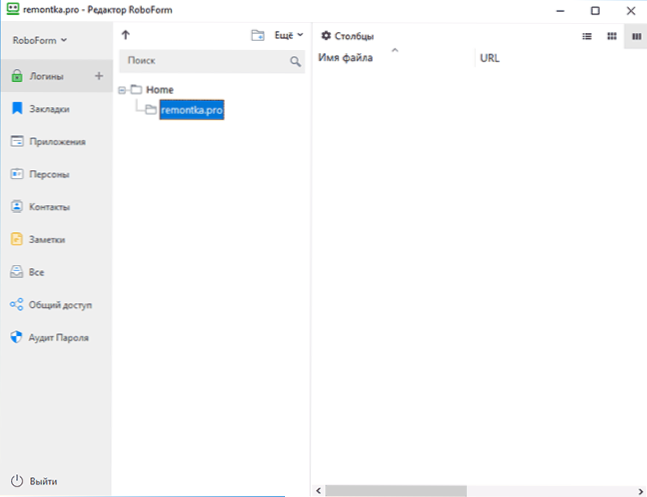
Task: Open the Заметки section label
Action: click(x=47, y=239)
